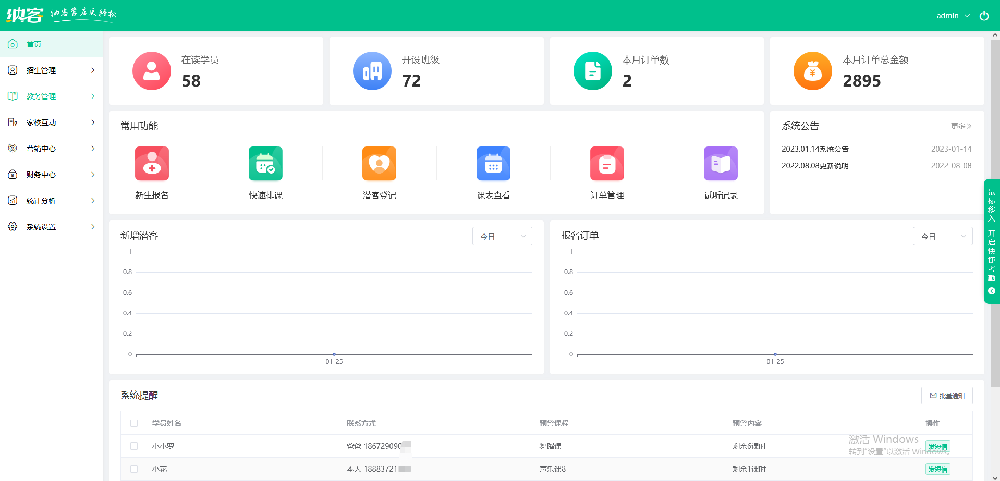
Task: Click the 2023-01-14 announcement date
Action: pyautogui.click(x=951, y=149)
